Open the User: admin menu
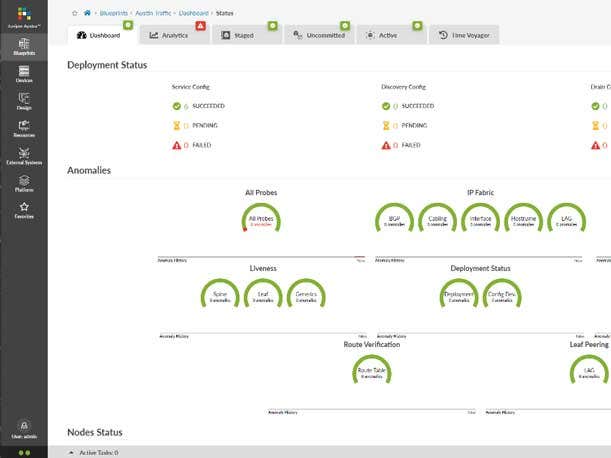 [23, 429]
